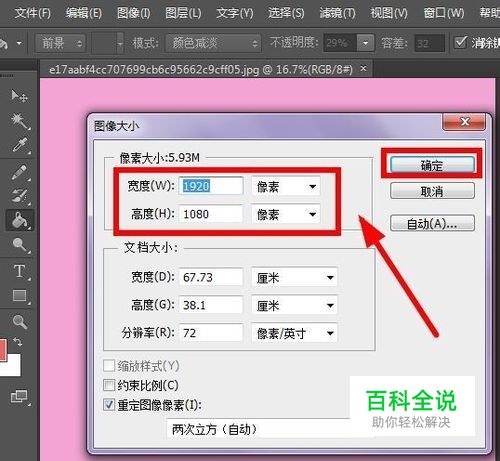500x461 pixels.
Task: Open the foreground color swatch
Action: click(3, 350)
